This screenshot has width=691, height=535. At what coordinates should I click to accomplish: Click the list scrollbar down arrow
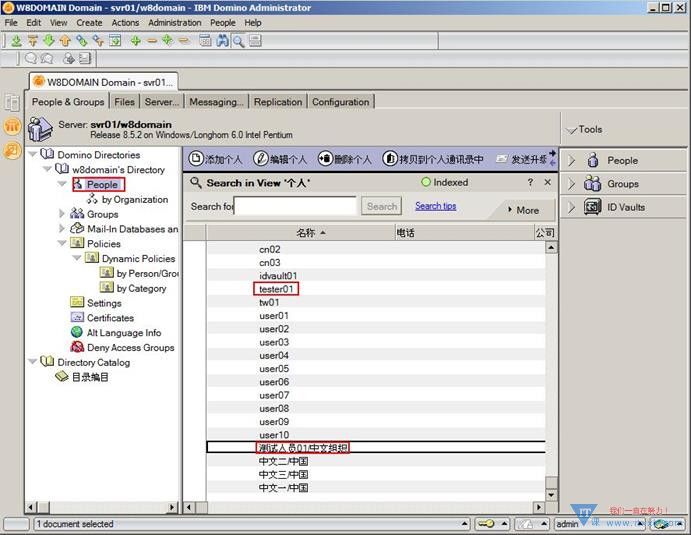point(551,495)
